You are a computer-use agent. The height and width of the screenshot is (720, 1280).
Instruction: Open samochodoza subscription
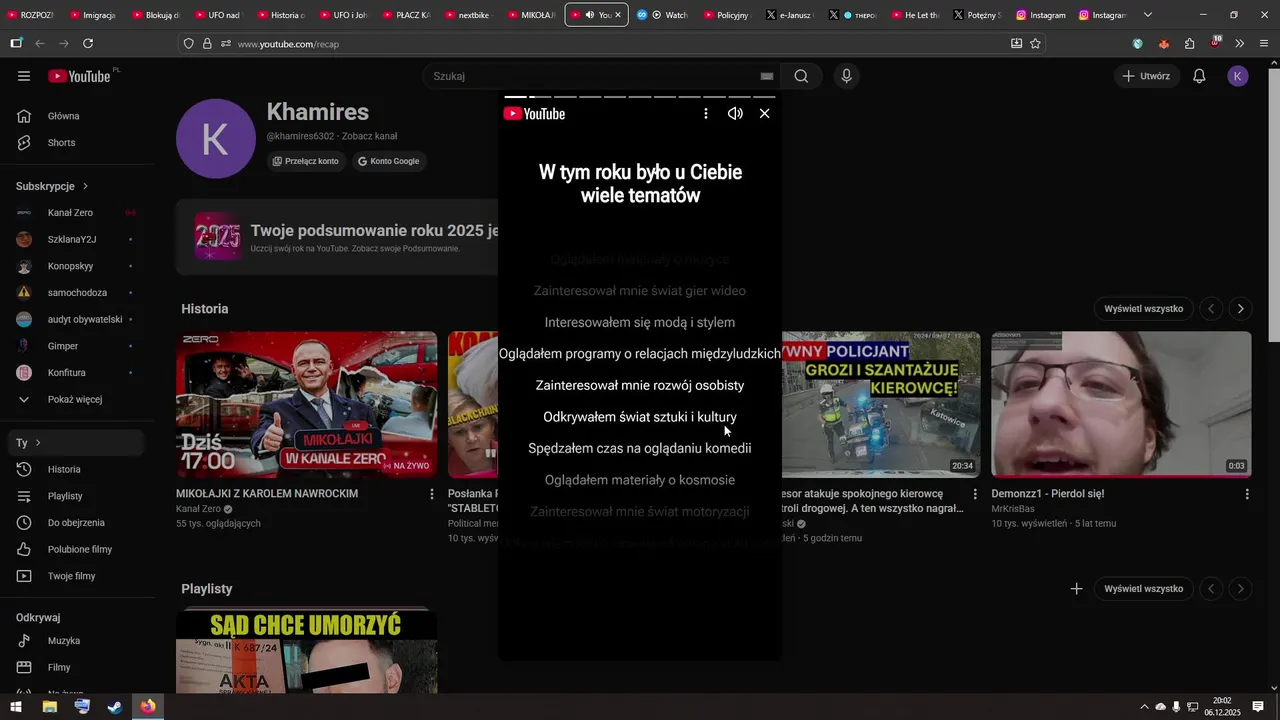pos(78,293)
